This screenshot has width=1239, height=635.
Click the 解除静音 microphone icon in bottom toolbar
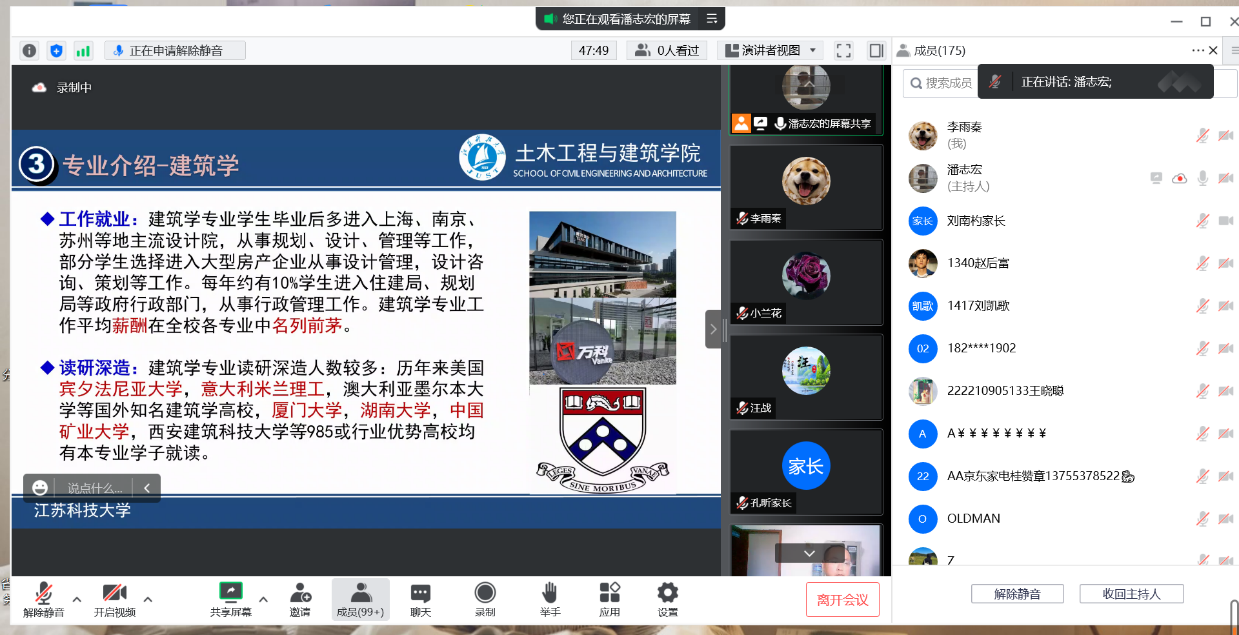[x=43, y=593]
